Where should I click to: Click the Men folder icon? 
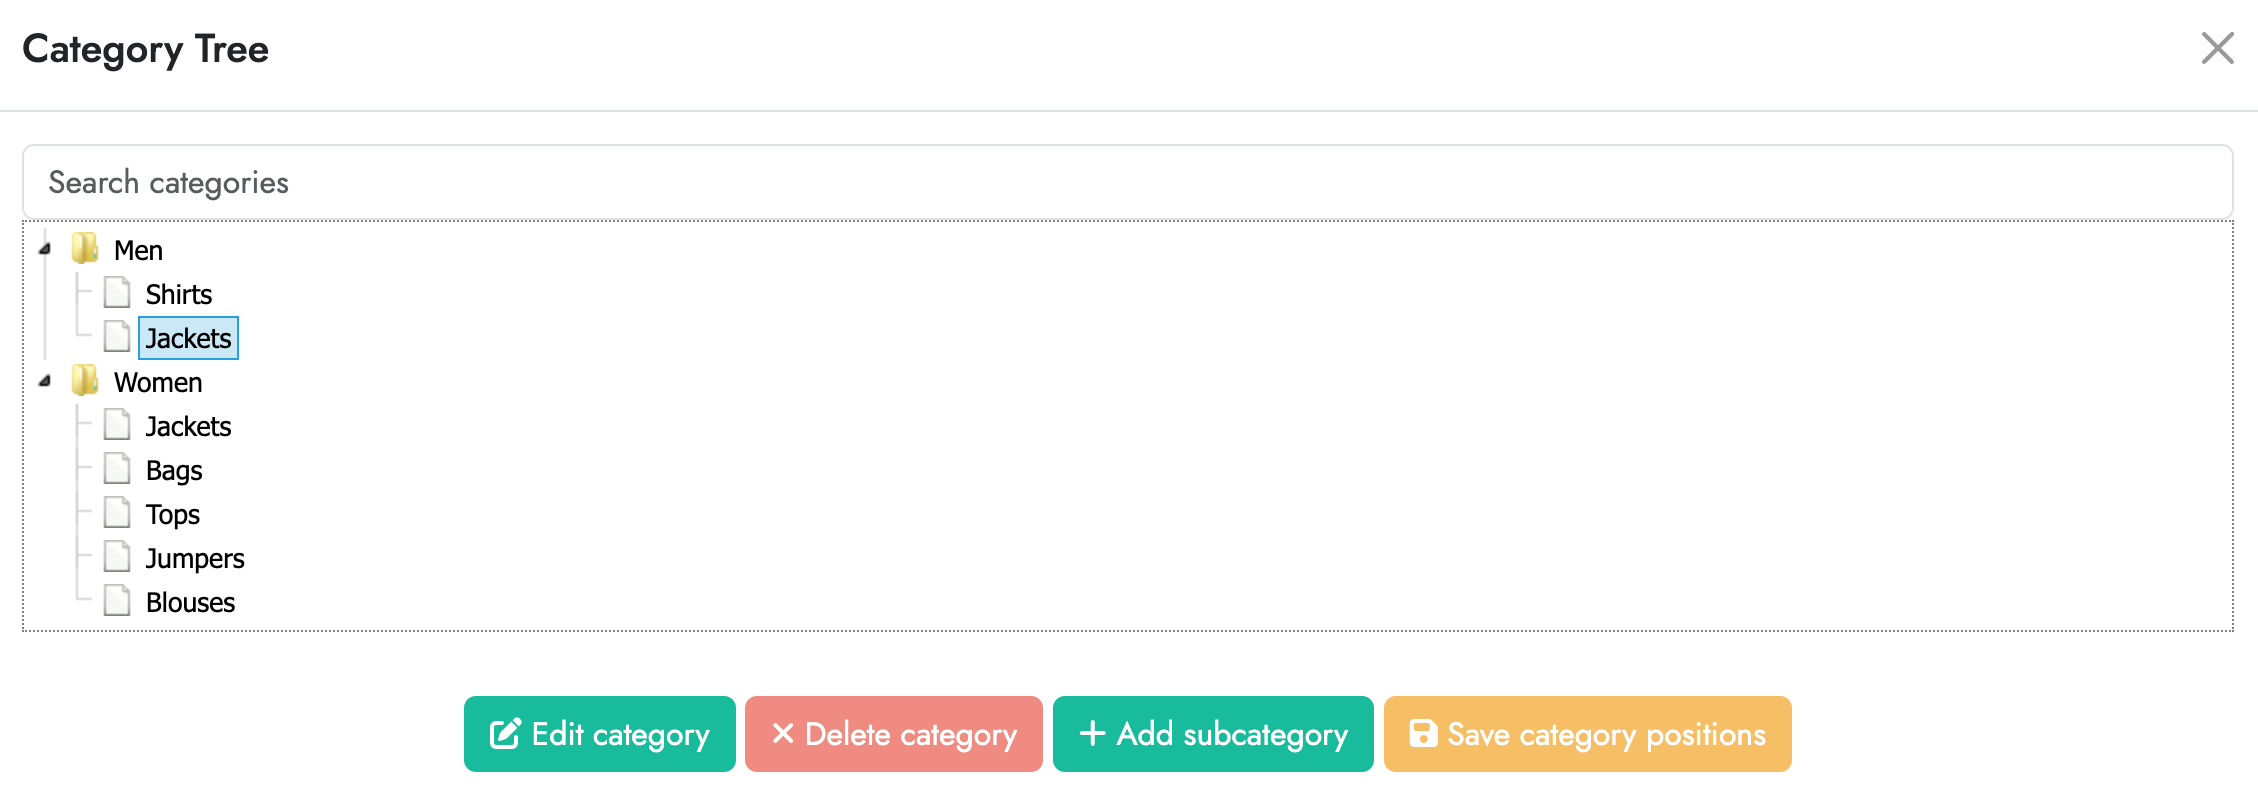[86, 249]
